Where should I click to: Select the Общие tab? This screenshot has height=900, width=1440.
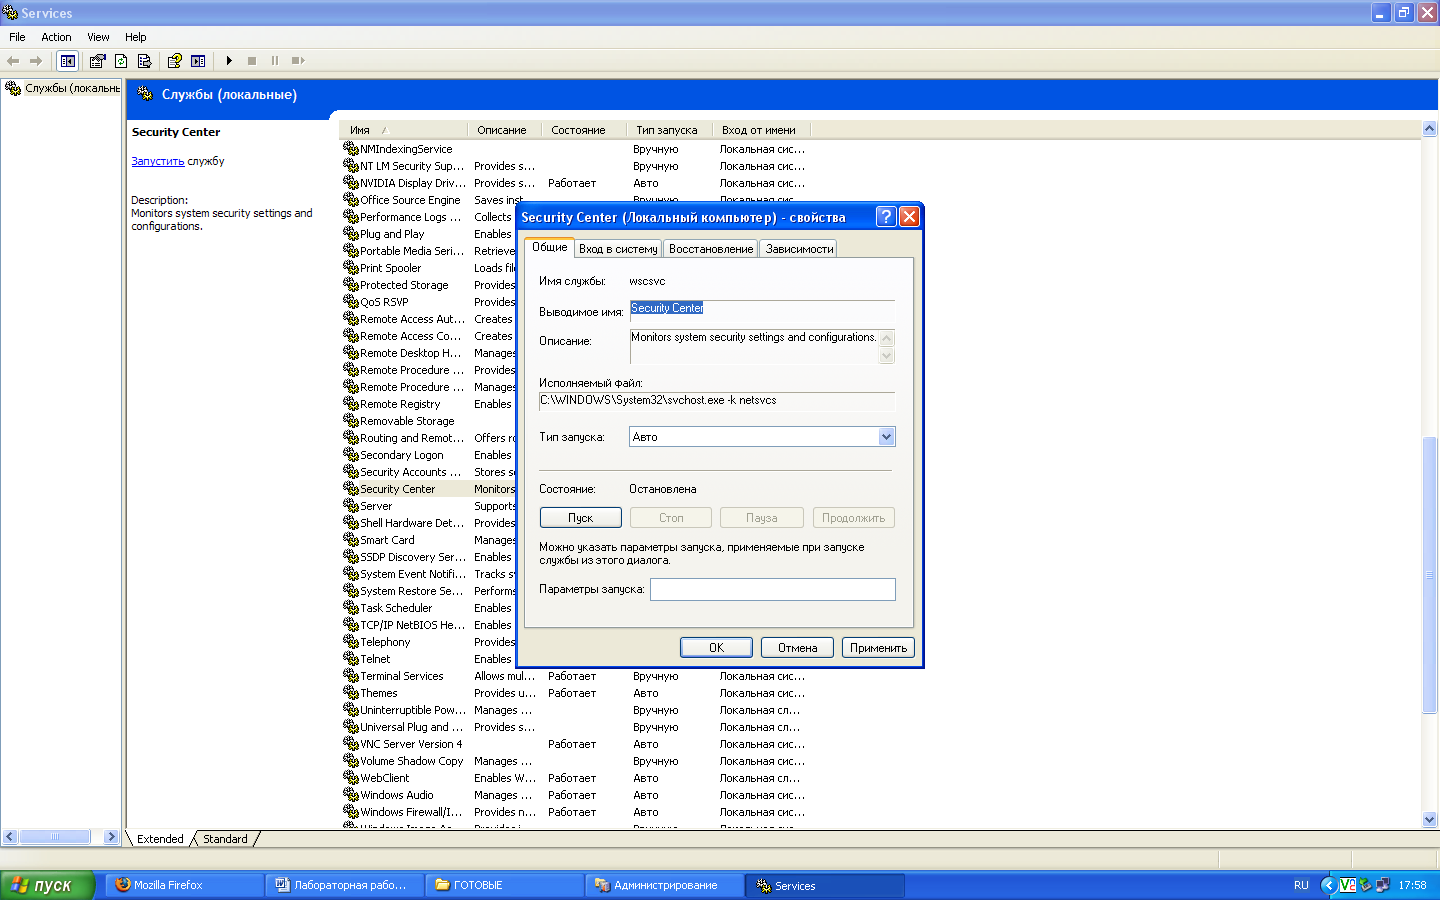click(x=549, y=247)
